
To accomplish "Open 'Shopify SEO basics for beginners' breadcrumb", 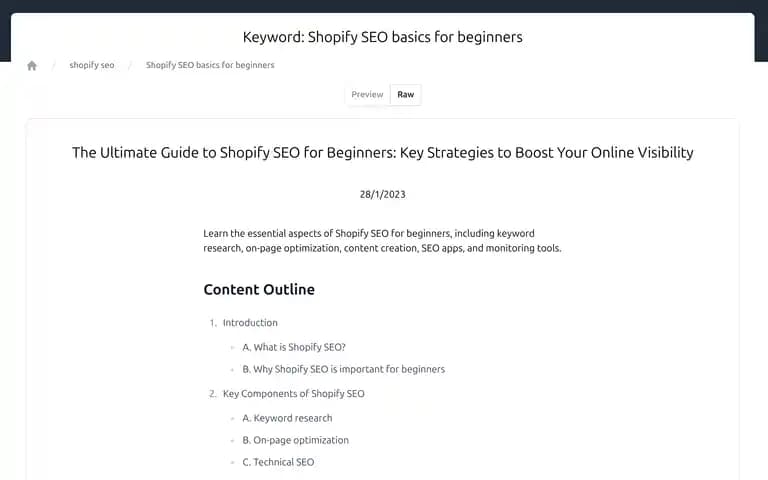I will tap(210, 65).
